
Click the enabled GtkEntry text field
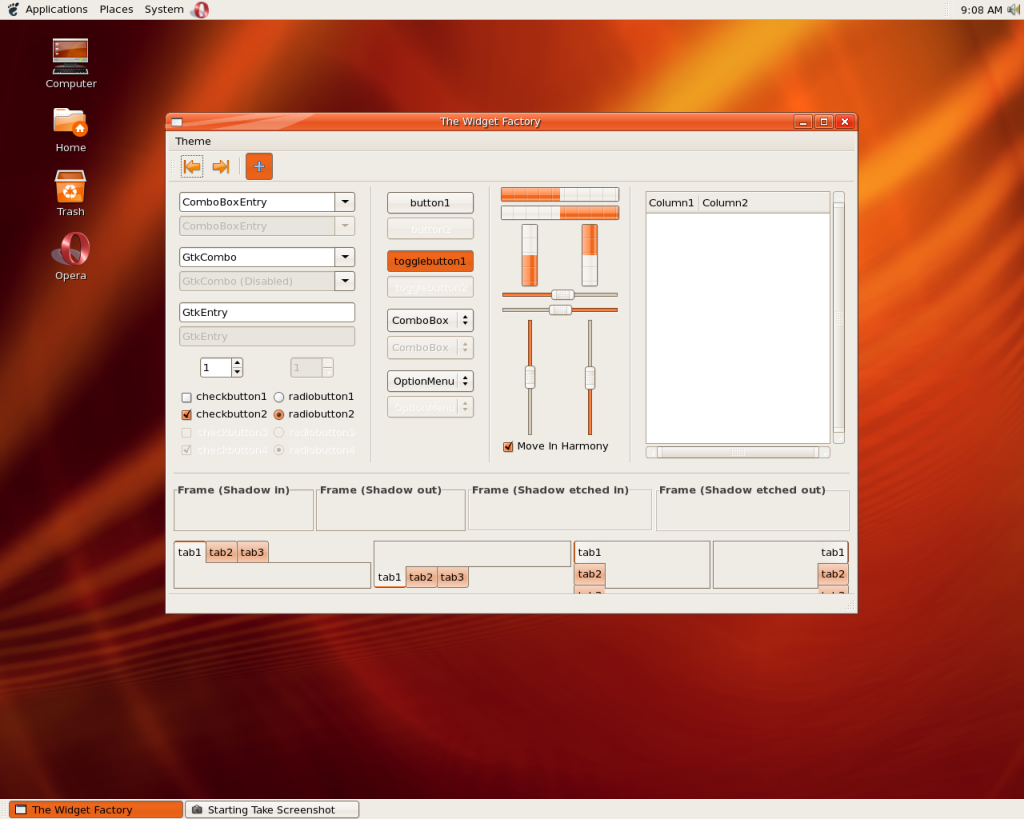[x=267, y=313]
